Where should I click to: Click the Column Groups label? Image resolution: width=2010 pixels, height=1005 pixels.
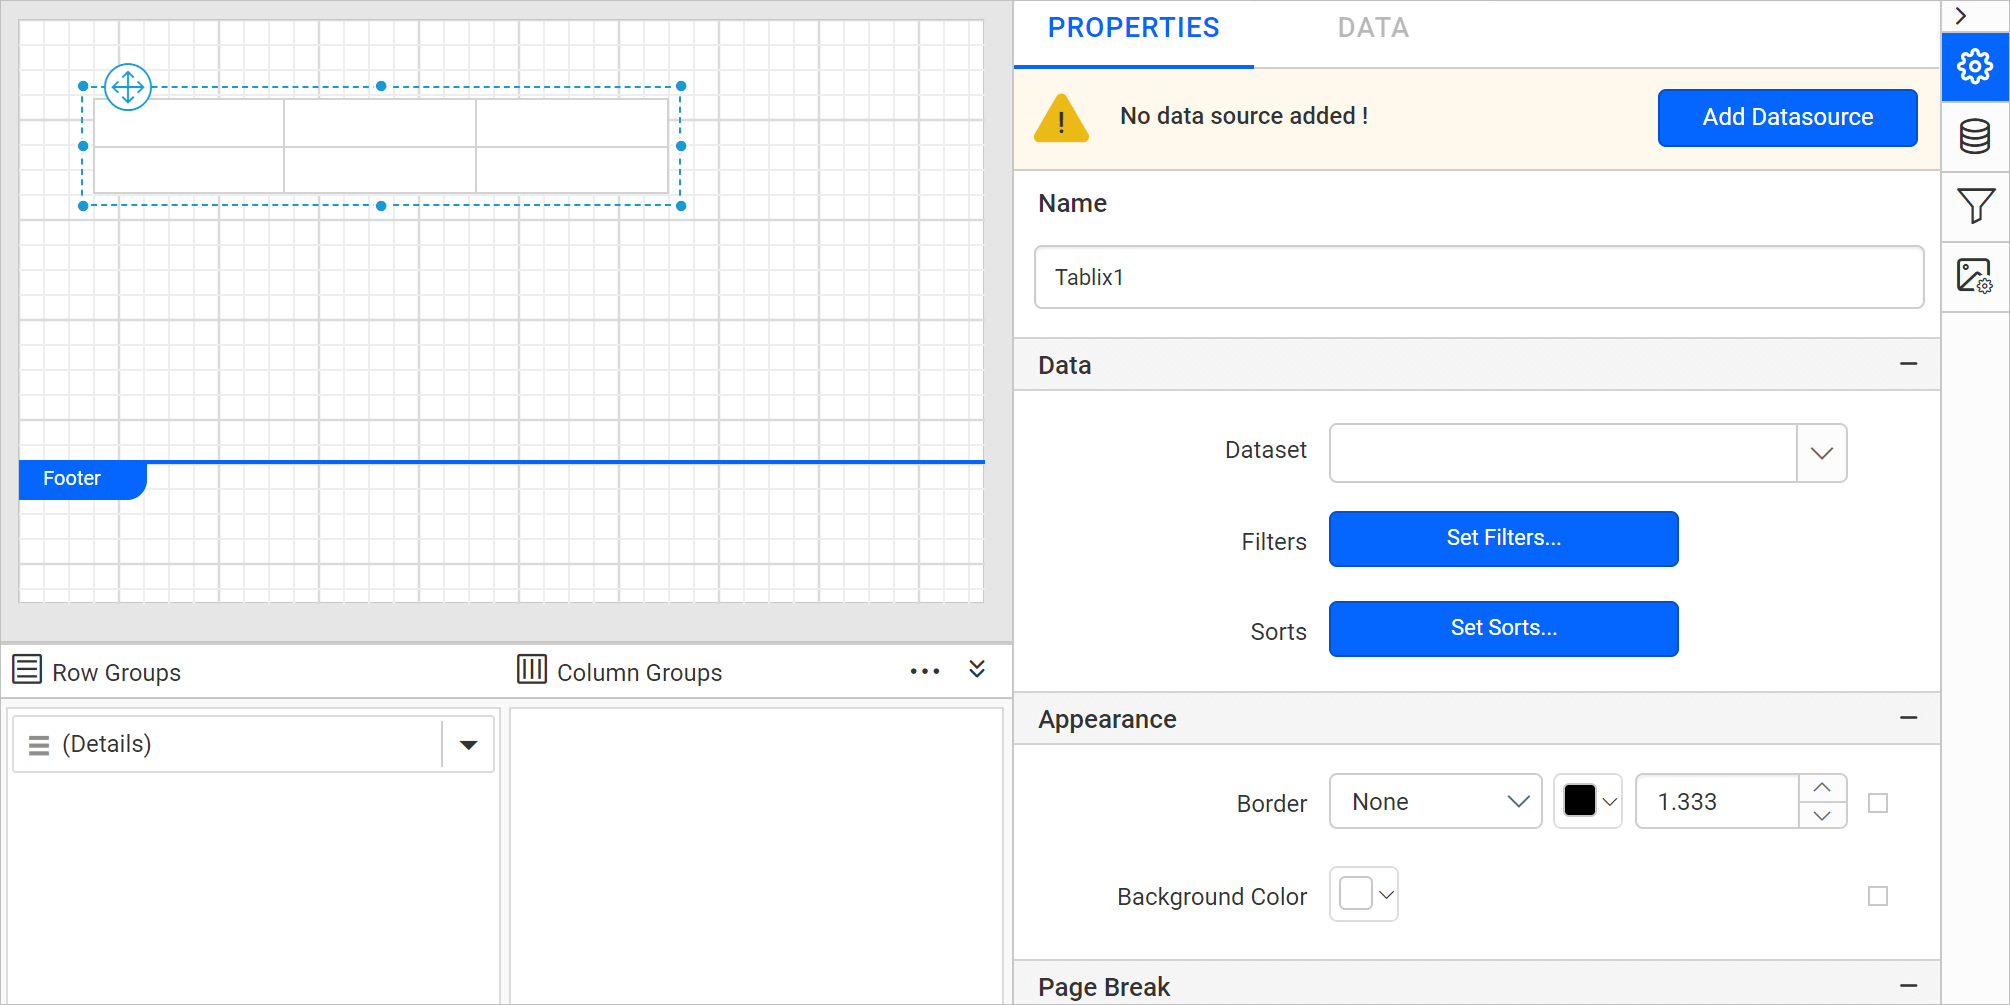(640, 673)
